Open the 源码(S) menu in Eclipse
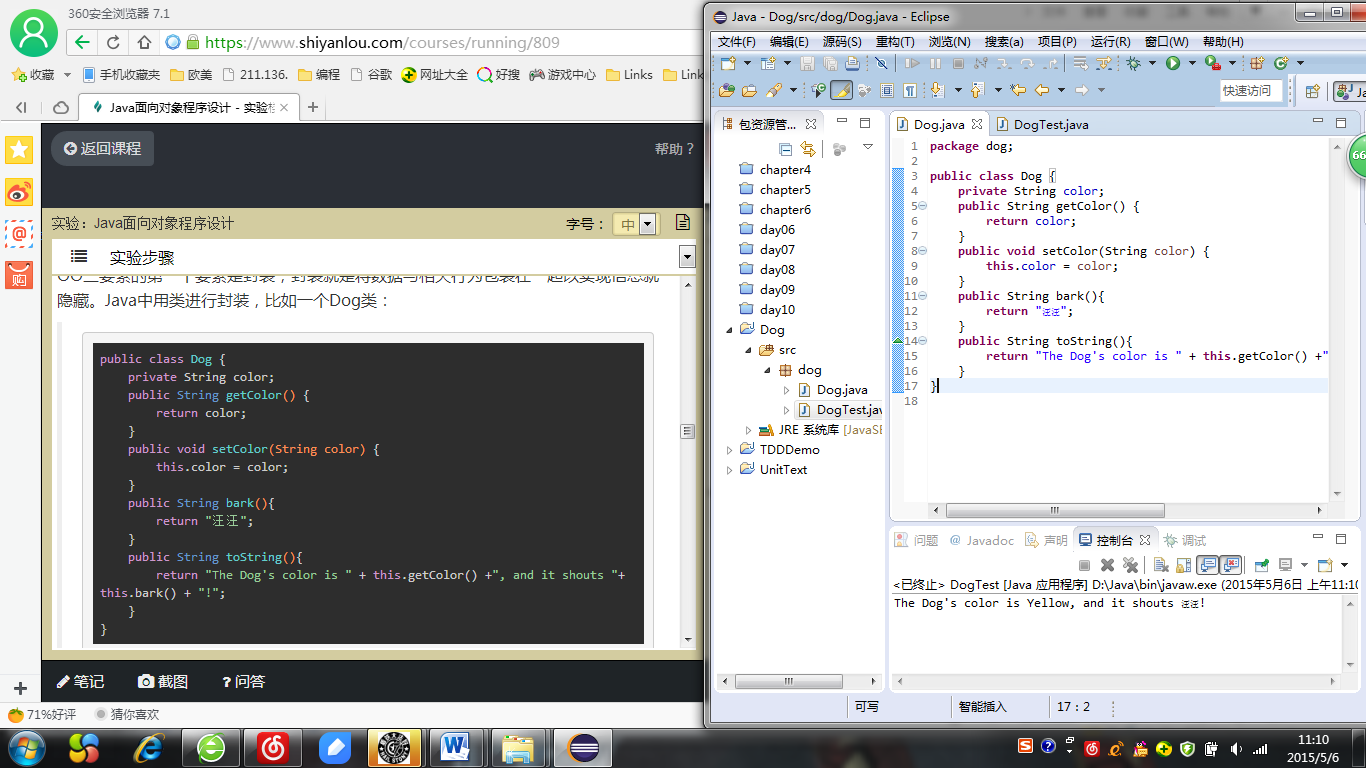This screenshot has width=1366, height=768. coord(842,42)
